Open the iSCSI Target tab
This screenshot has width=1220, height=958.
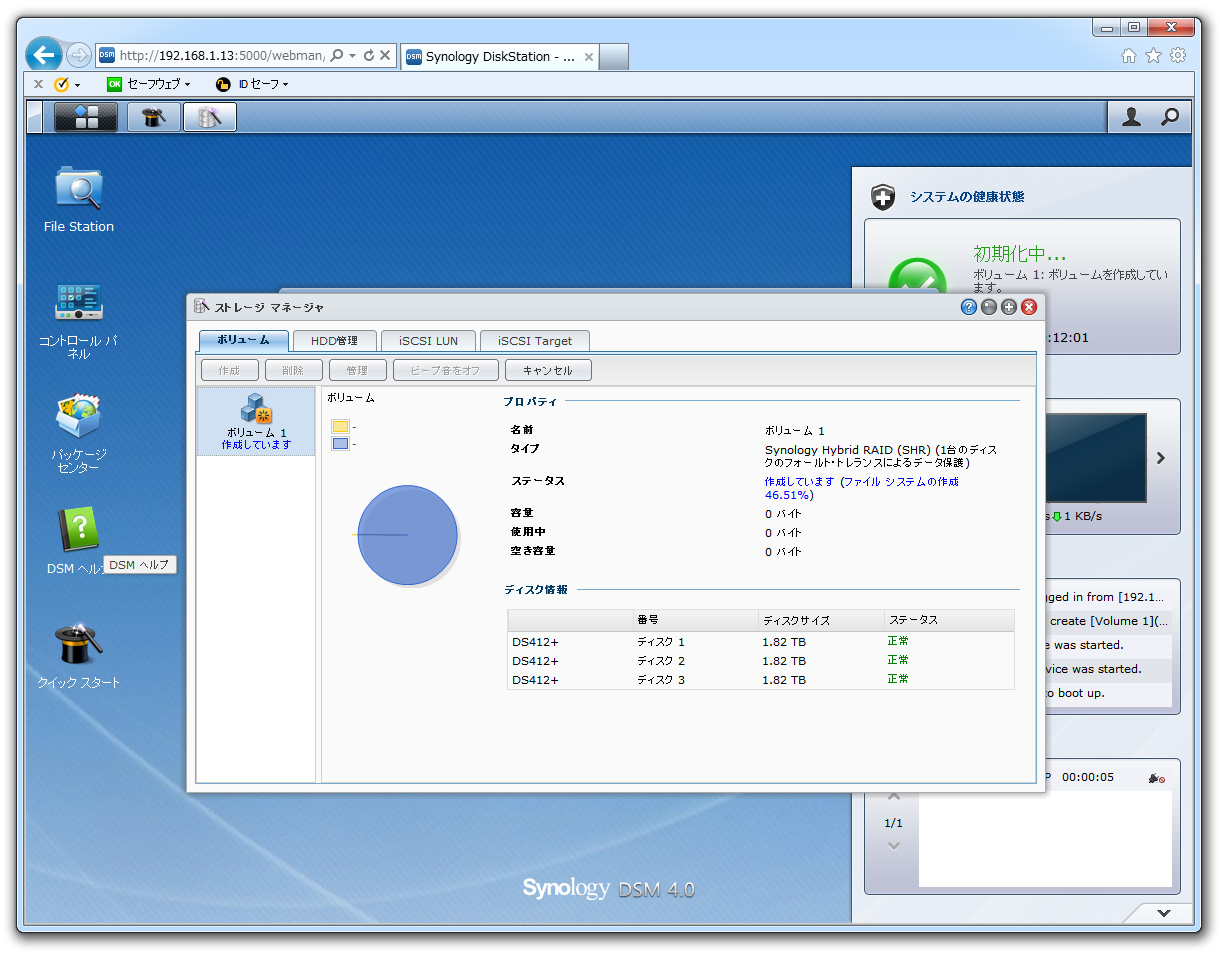point(535,341)
